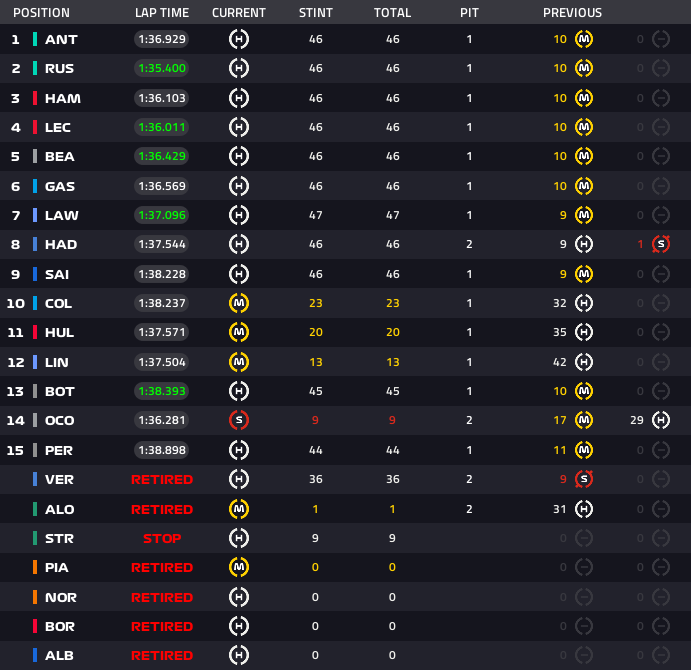
Task: Click the red team color bar beside HAM
Action: point(35,98)
